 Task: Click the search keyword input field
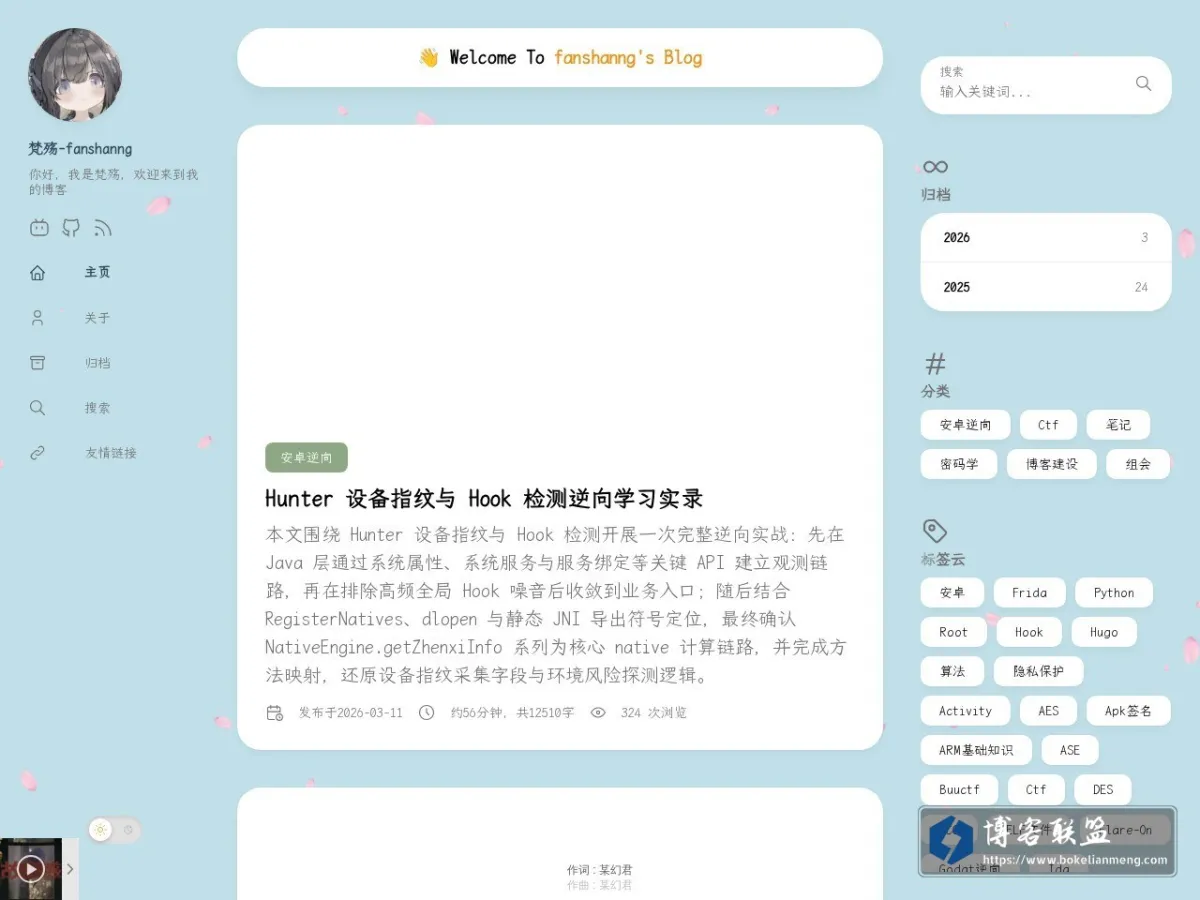[1030, 91]
